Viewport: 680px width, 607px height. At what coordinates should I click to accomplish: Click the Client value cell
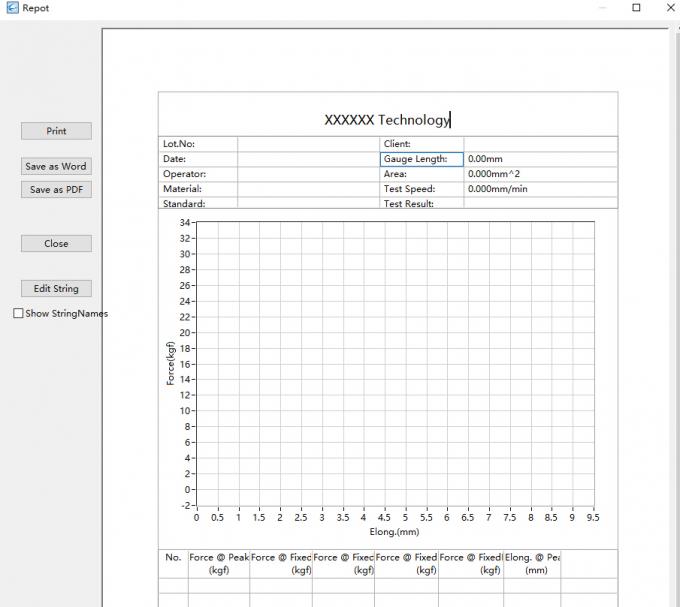tap(540, 144)
